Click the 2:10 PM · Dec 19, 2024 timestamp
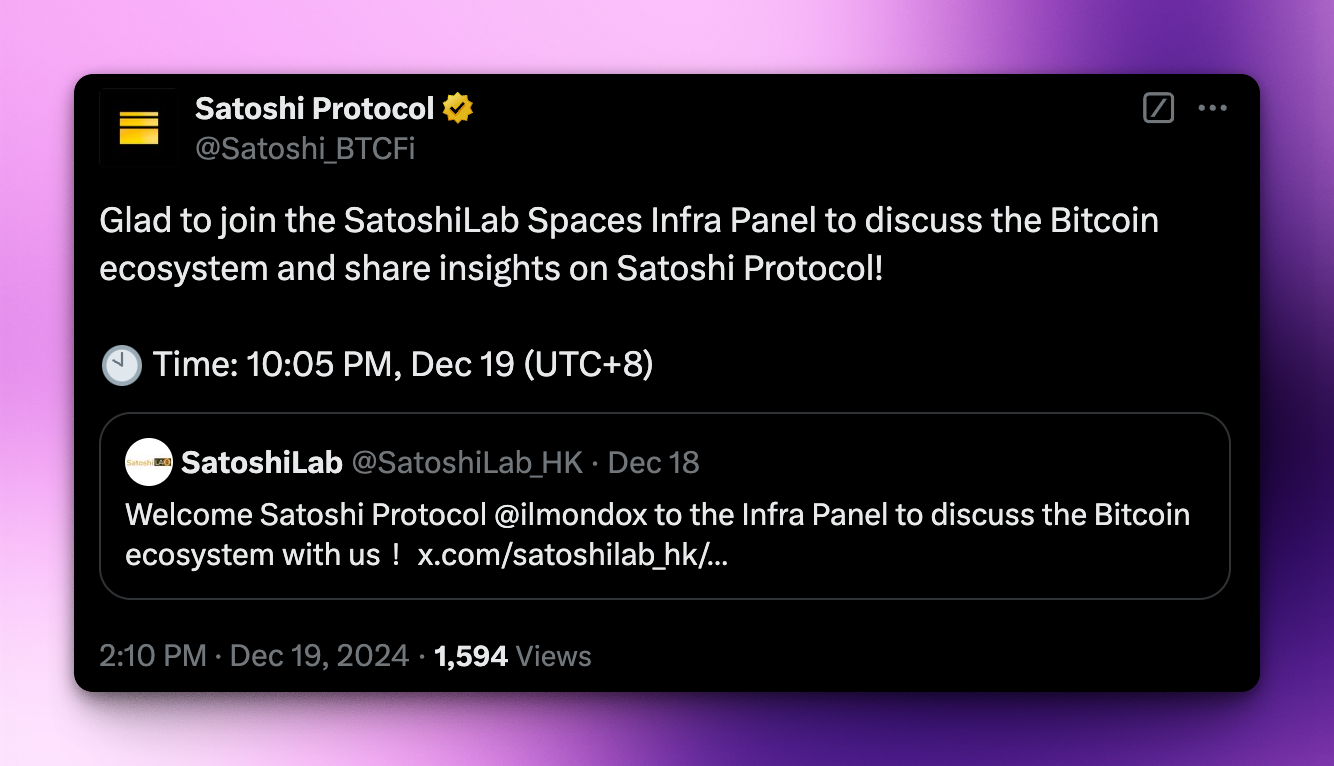This screenshot has width=1334, height=766. 254,656
